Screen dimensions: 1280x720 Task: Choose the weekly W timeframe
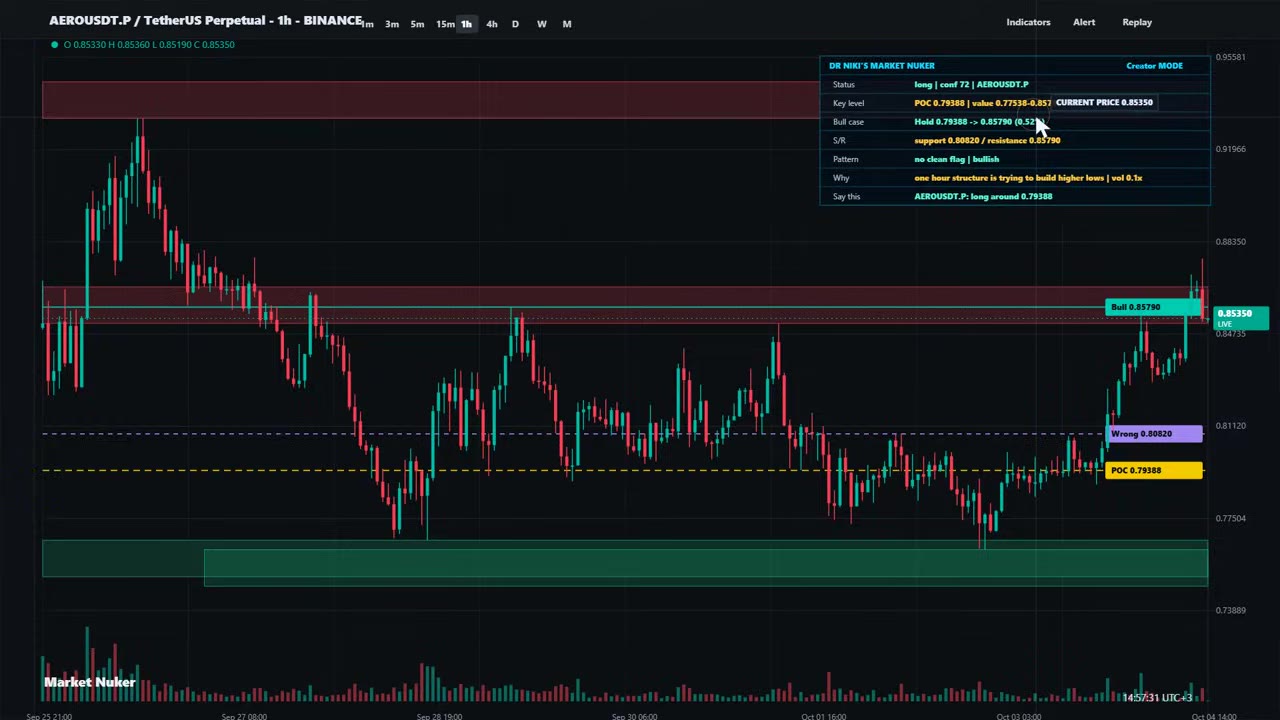[x=541, y=24]
